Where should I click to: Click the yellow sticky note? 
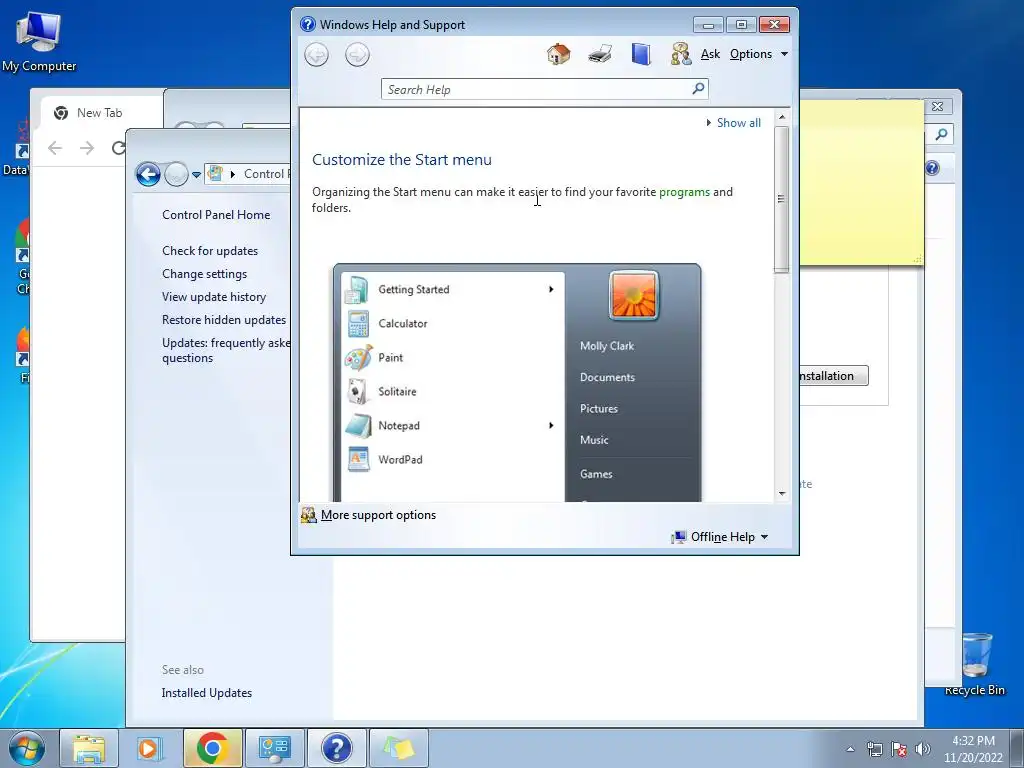pos(861,183)
